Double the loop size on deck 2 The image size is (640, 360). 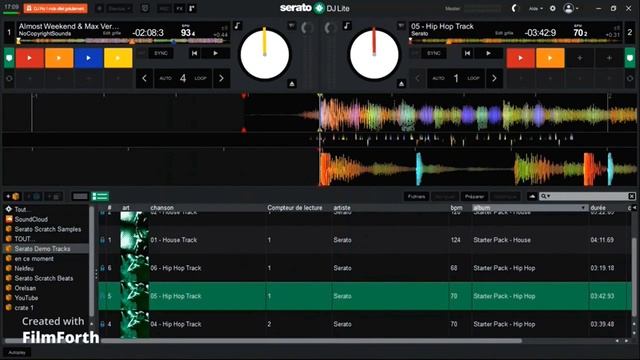(494, 78)
